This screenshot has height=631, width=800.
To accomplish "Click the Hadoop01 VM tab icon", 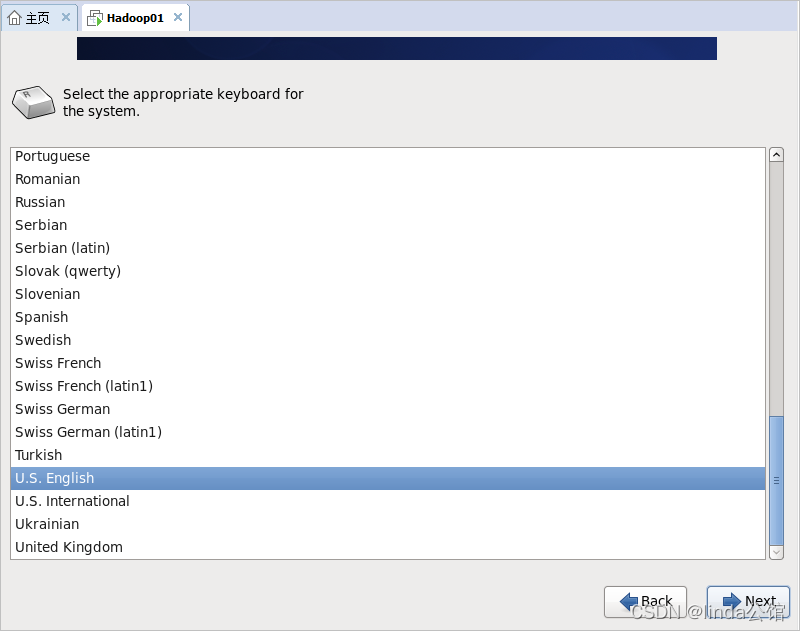I will point(95,18).
